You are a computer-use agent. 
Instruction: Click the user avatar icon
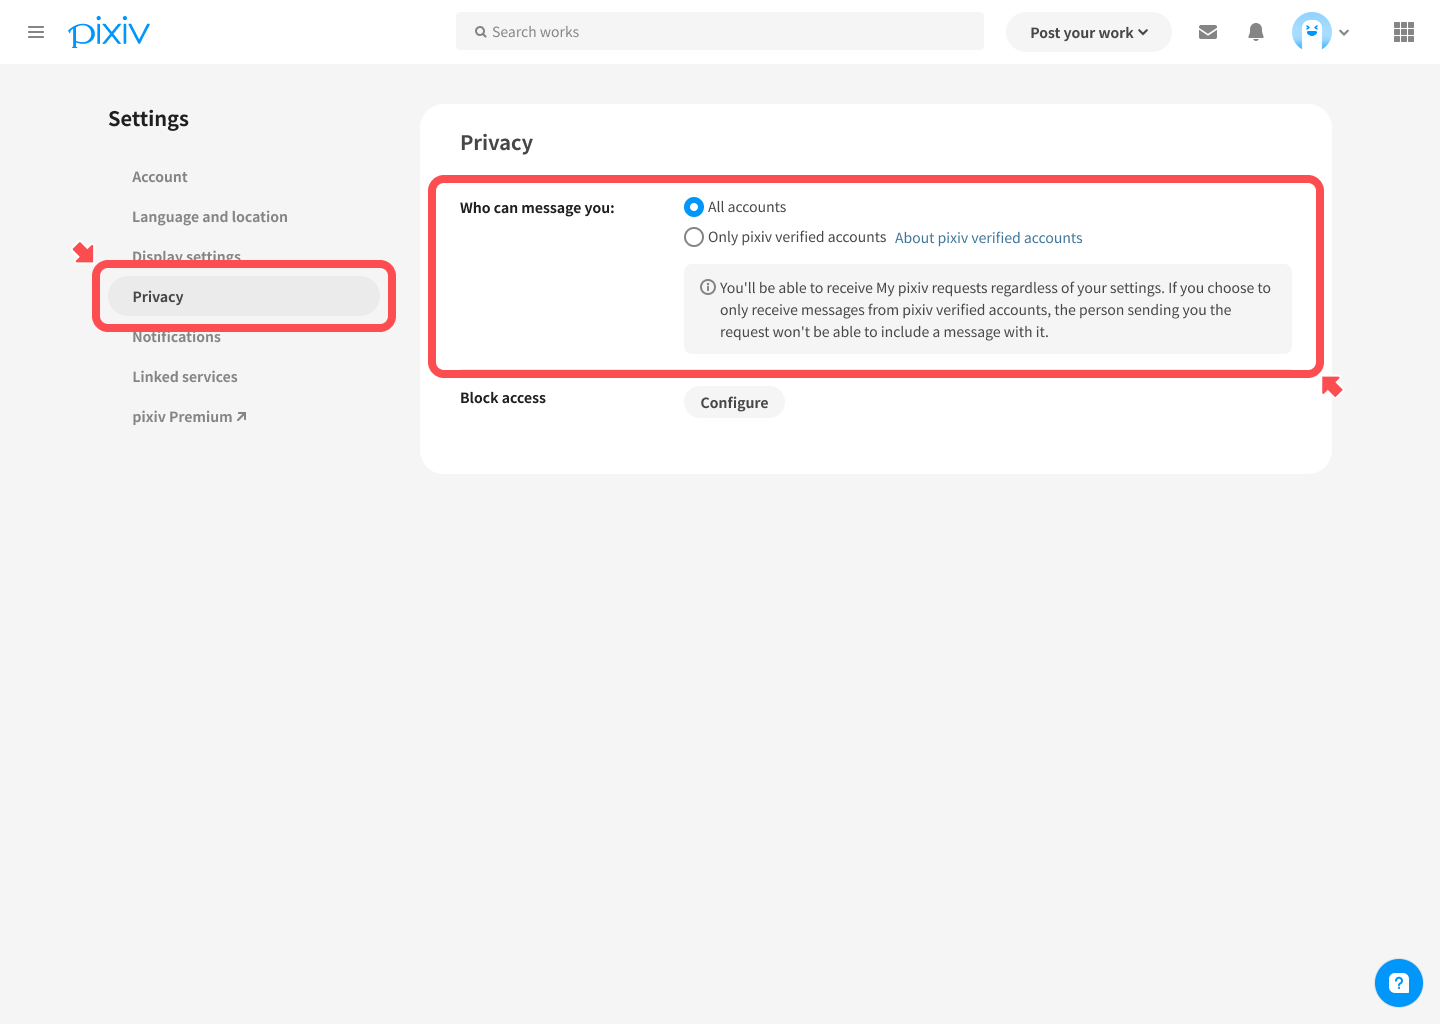[x=1312, y=32]
